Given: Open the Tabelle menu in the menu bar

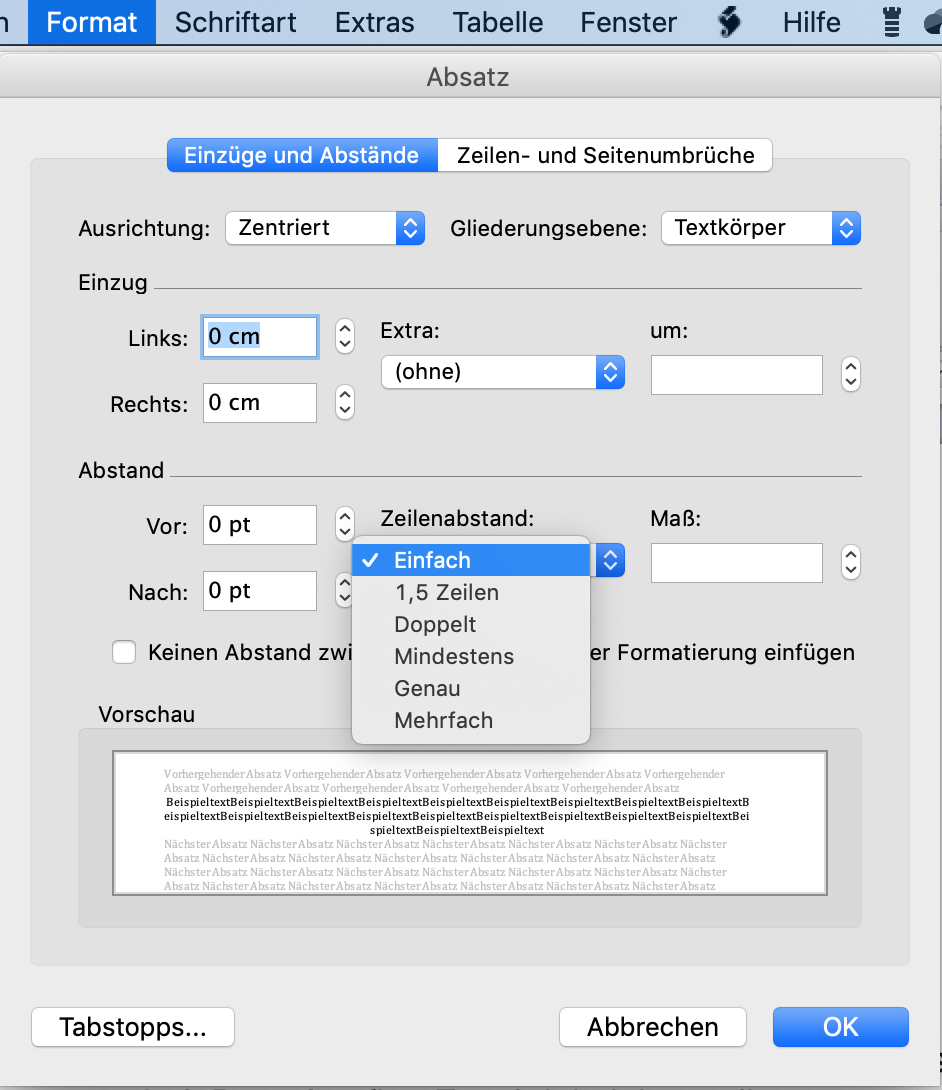Looking at the screenshot, I should (497, 22).
